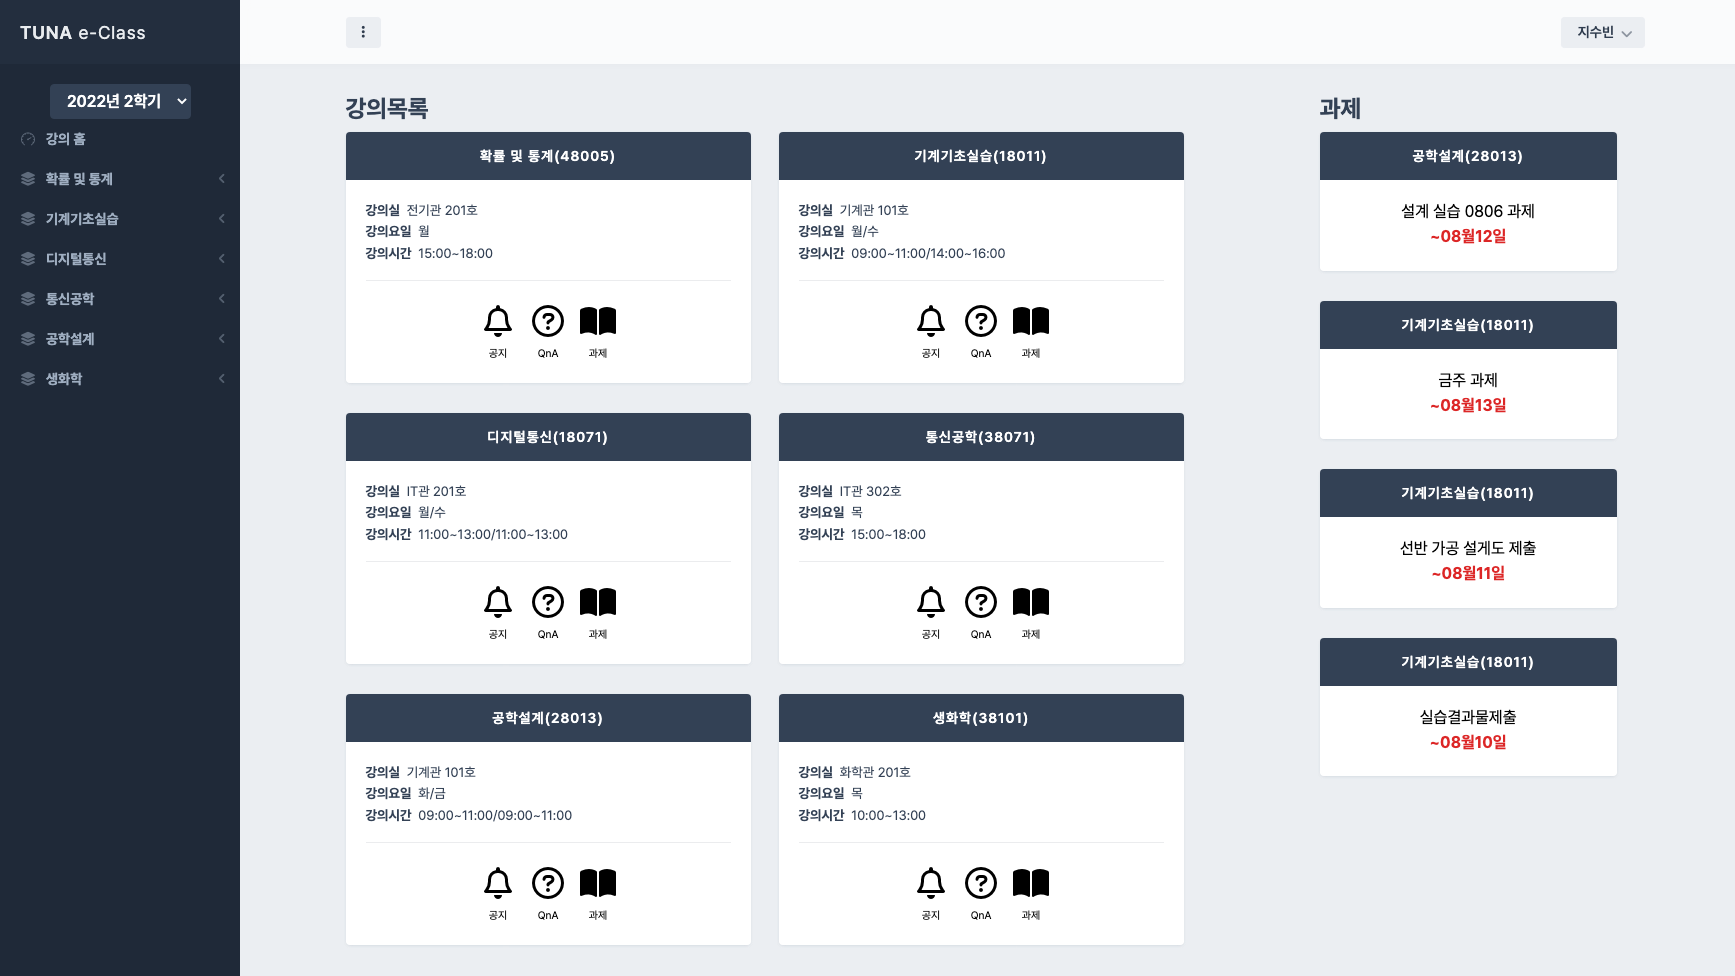Click QnA icon in 디지털통신 card
Image resolution: width=1735 pixels, height=976 pixels.
[548, 602]
